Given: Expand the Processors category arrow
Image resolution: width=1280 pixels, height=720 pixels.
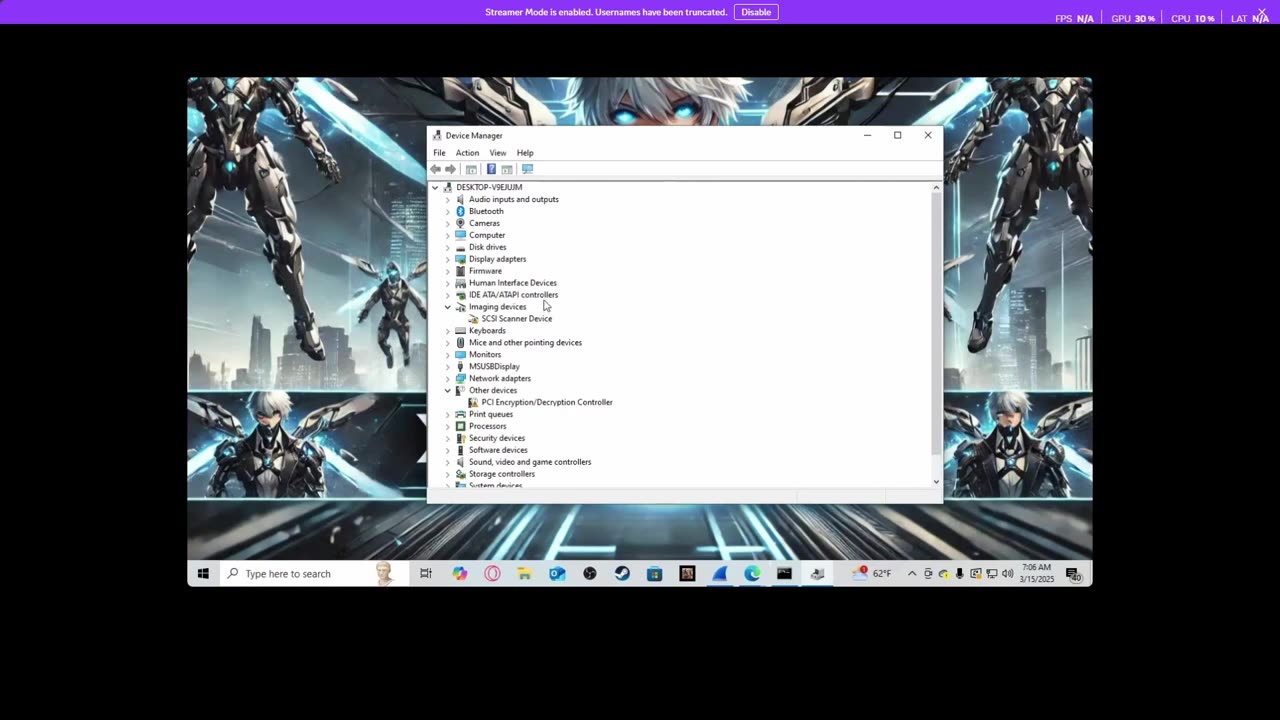Looking at the screenshot, I should (x=447, y=426).
